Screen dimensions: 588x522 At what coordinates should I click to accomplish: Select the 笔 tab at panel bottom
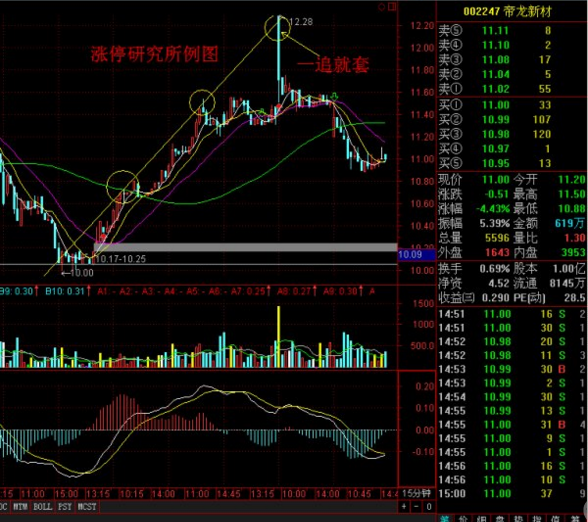tap(444, 519)
